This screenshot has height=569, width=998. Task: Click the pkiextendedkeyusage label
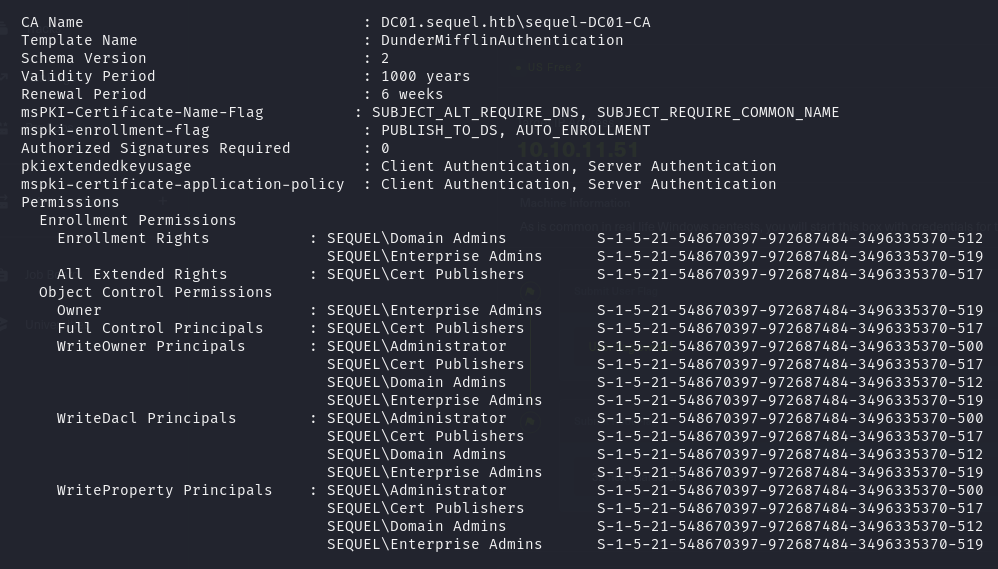(x=106, y=166)
